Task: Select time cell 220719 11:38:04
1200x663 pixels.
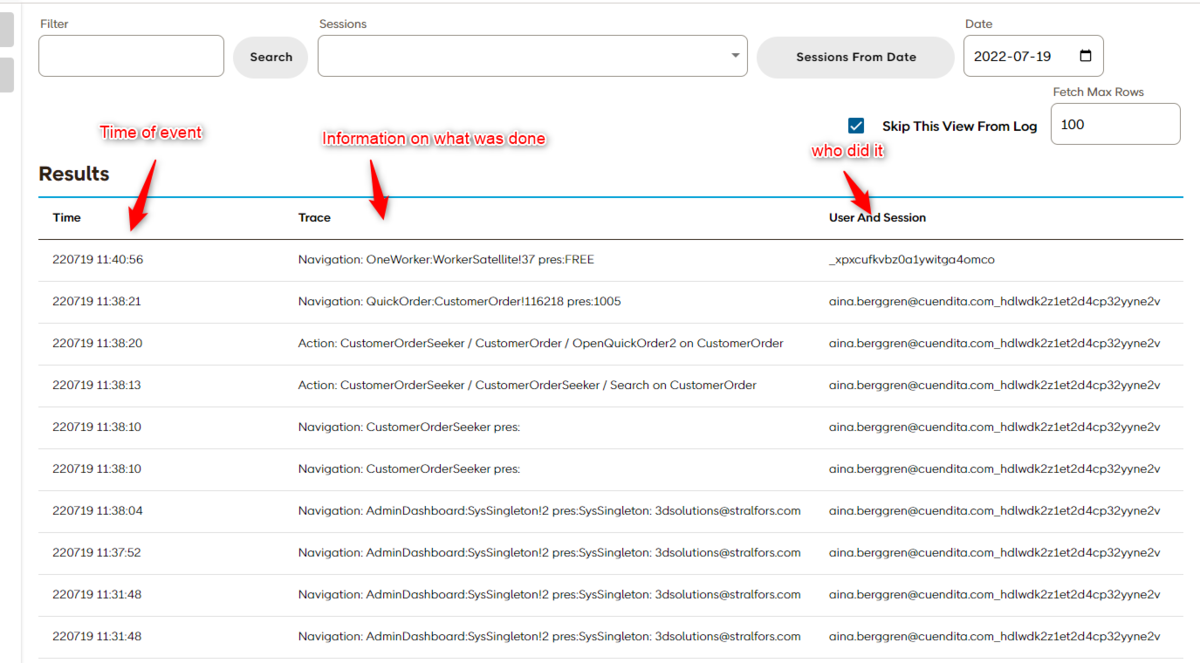Action: [x=98, y=511]
